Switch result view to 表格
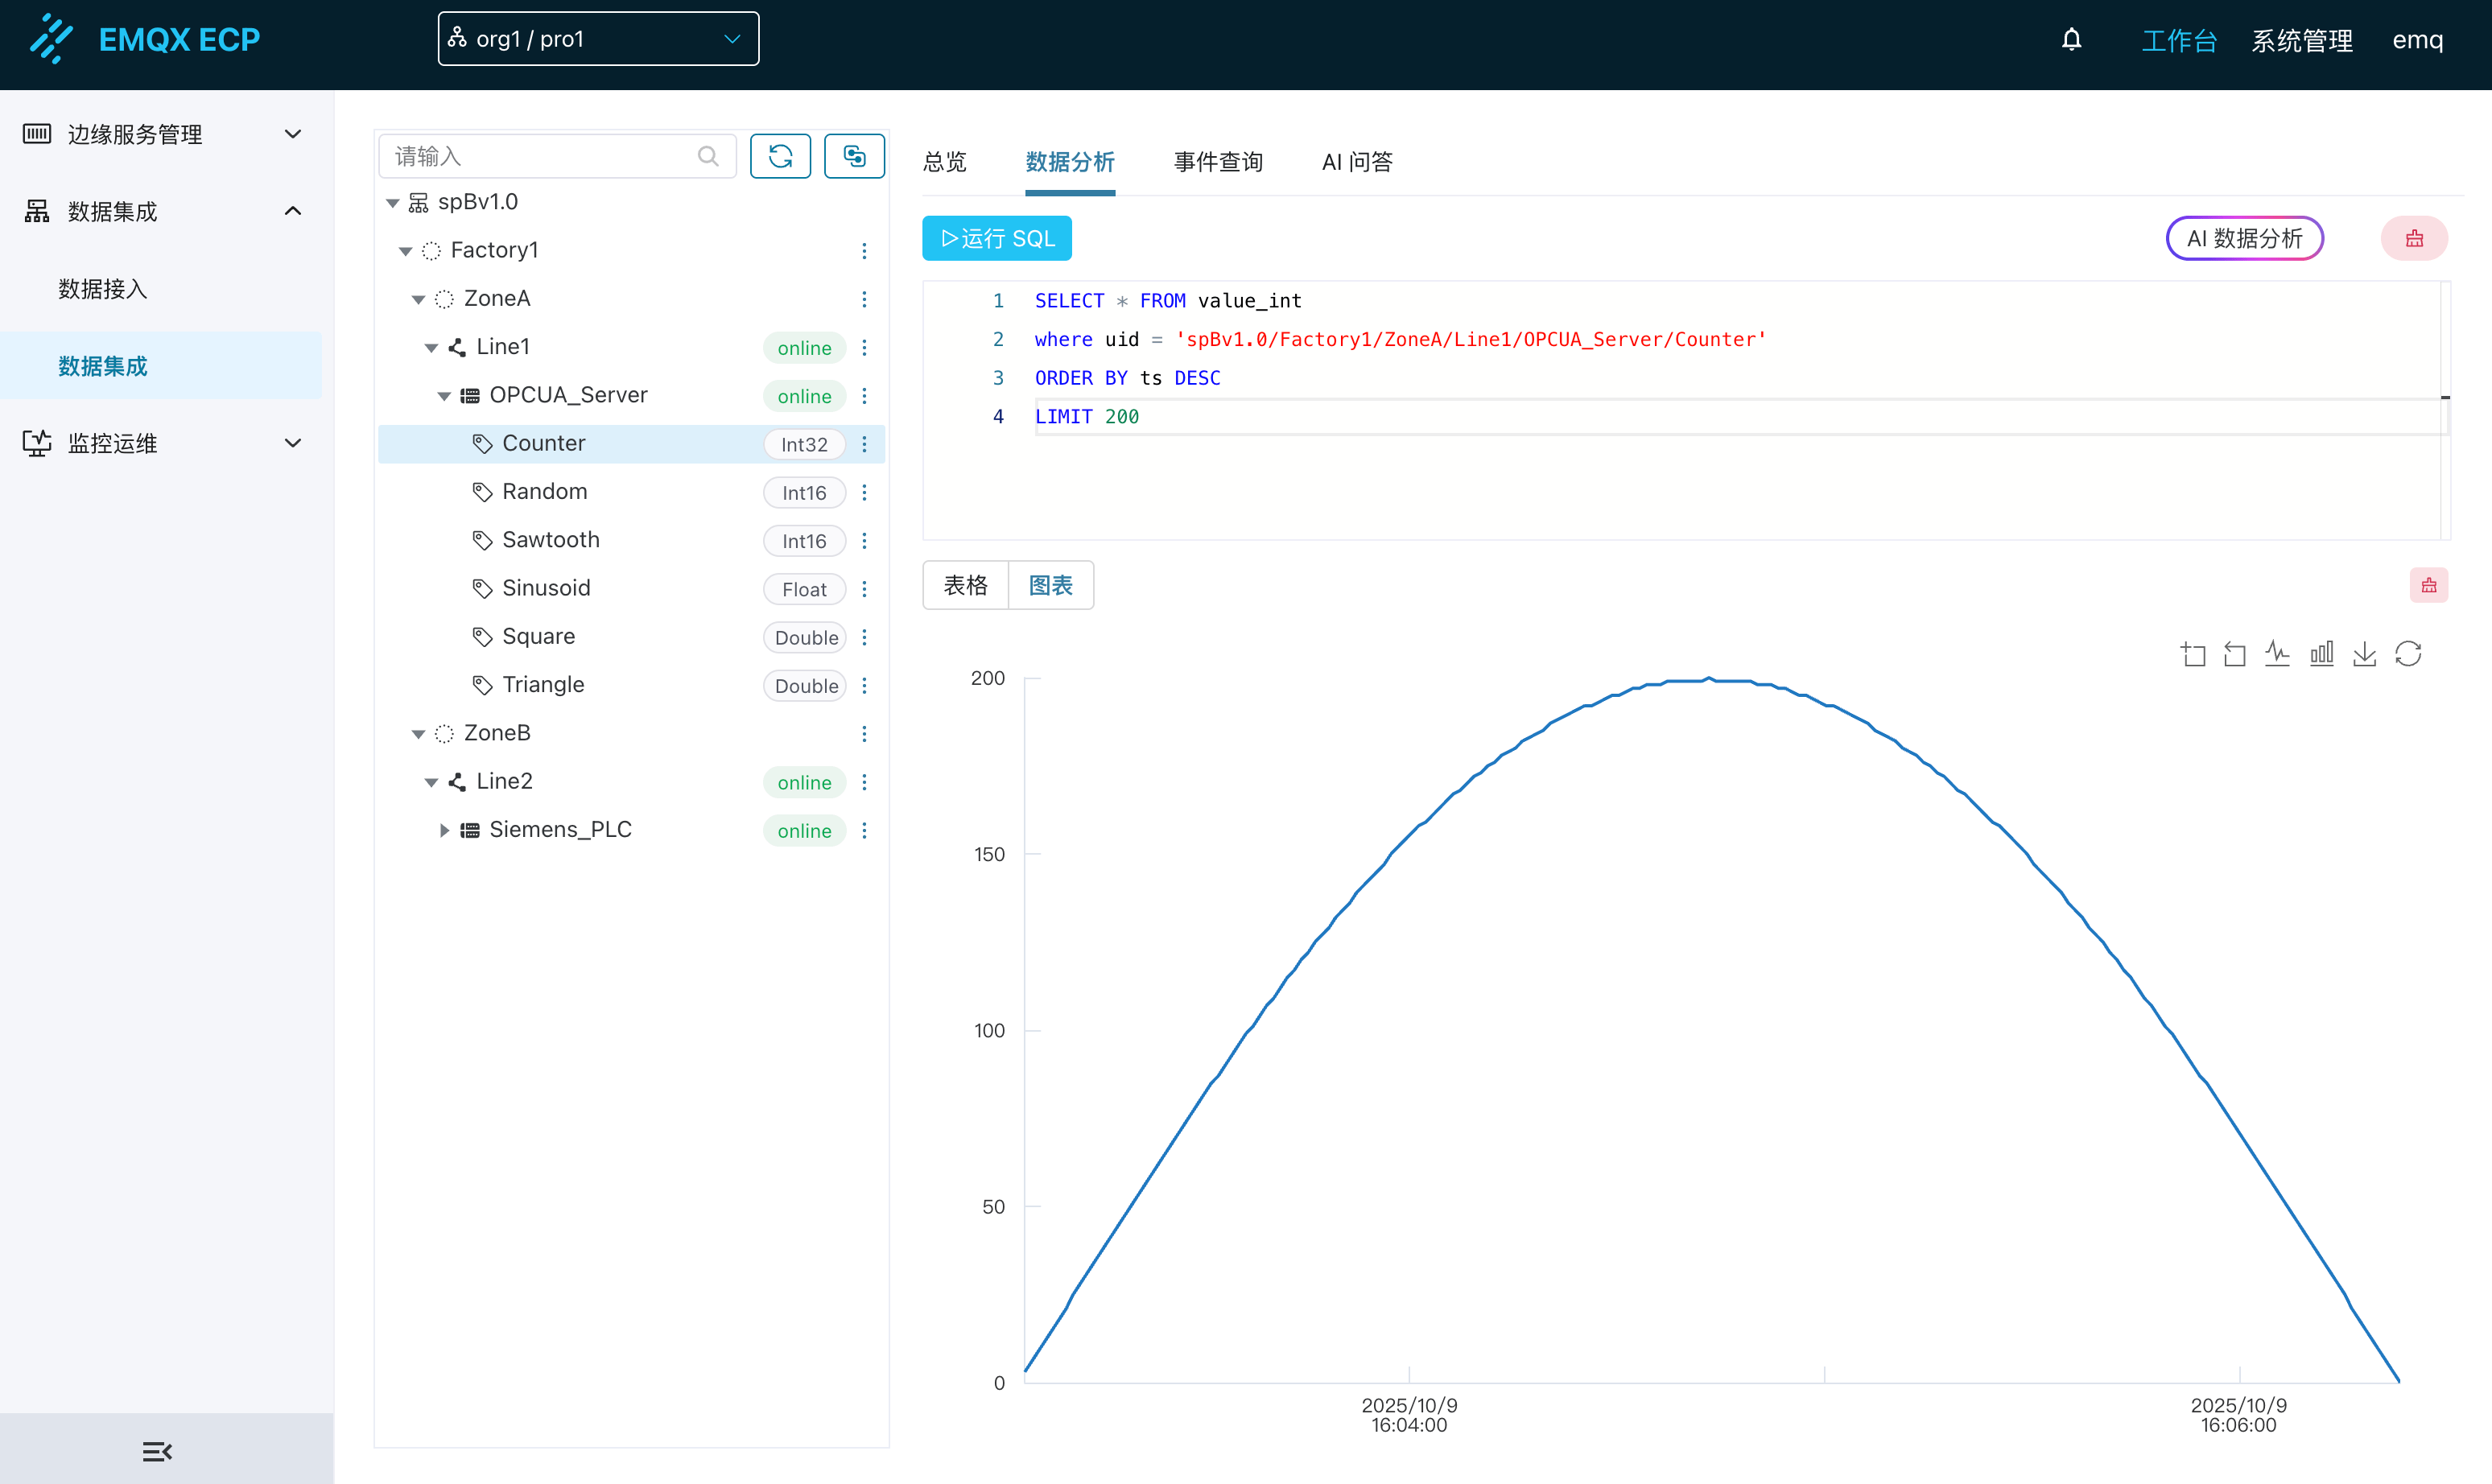The image size is (2492, 1484). (965, 585)
